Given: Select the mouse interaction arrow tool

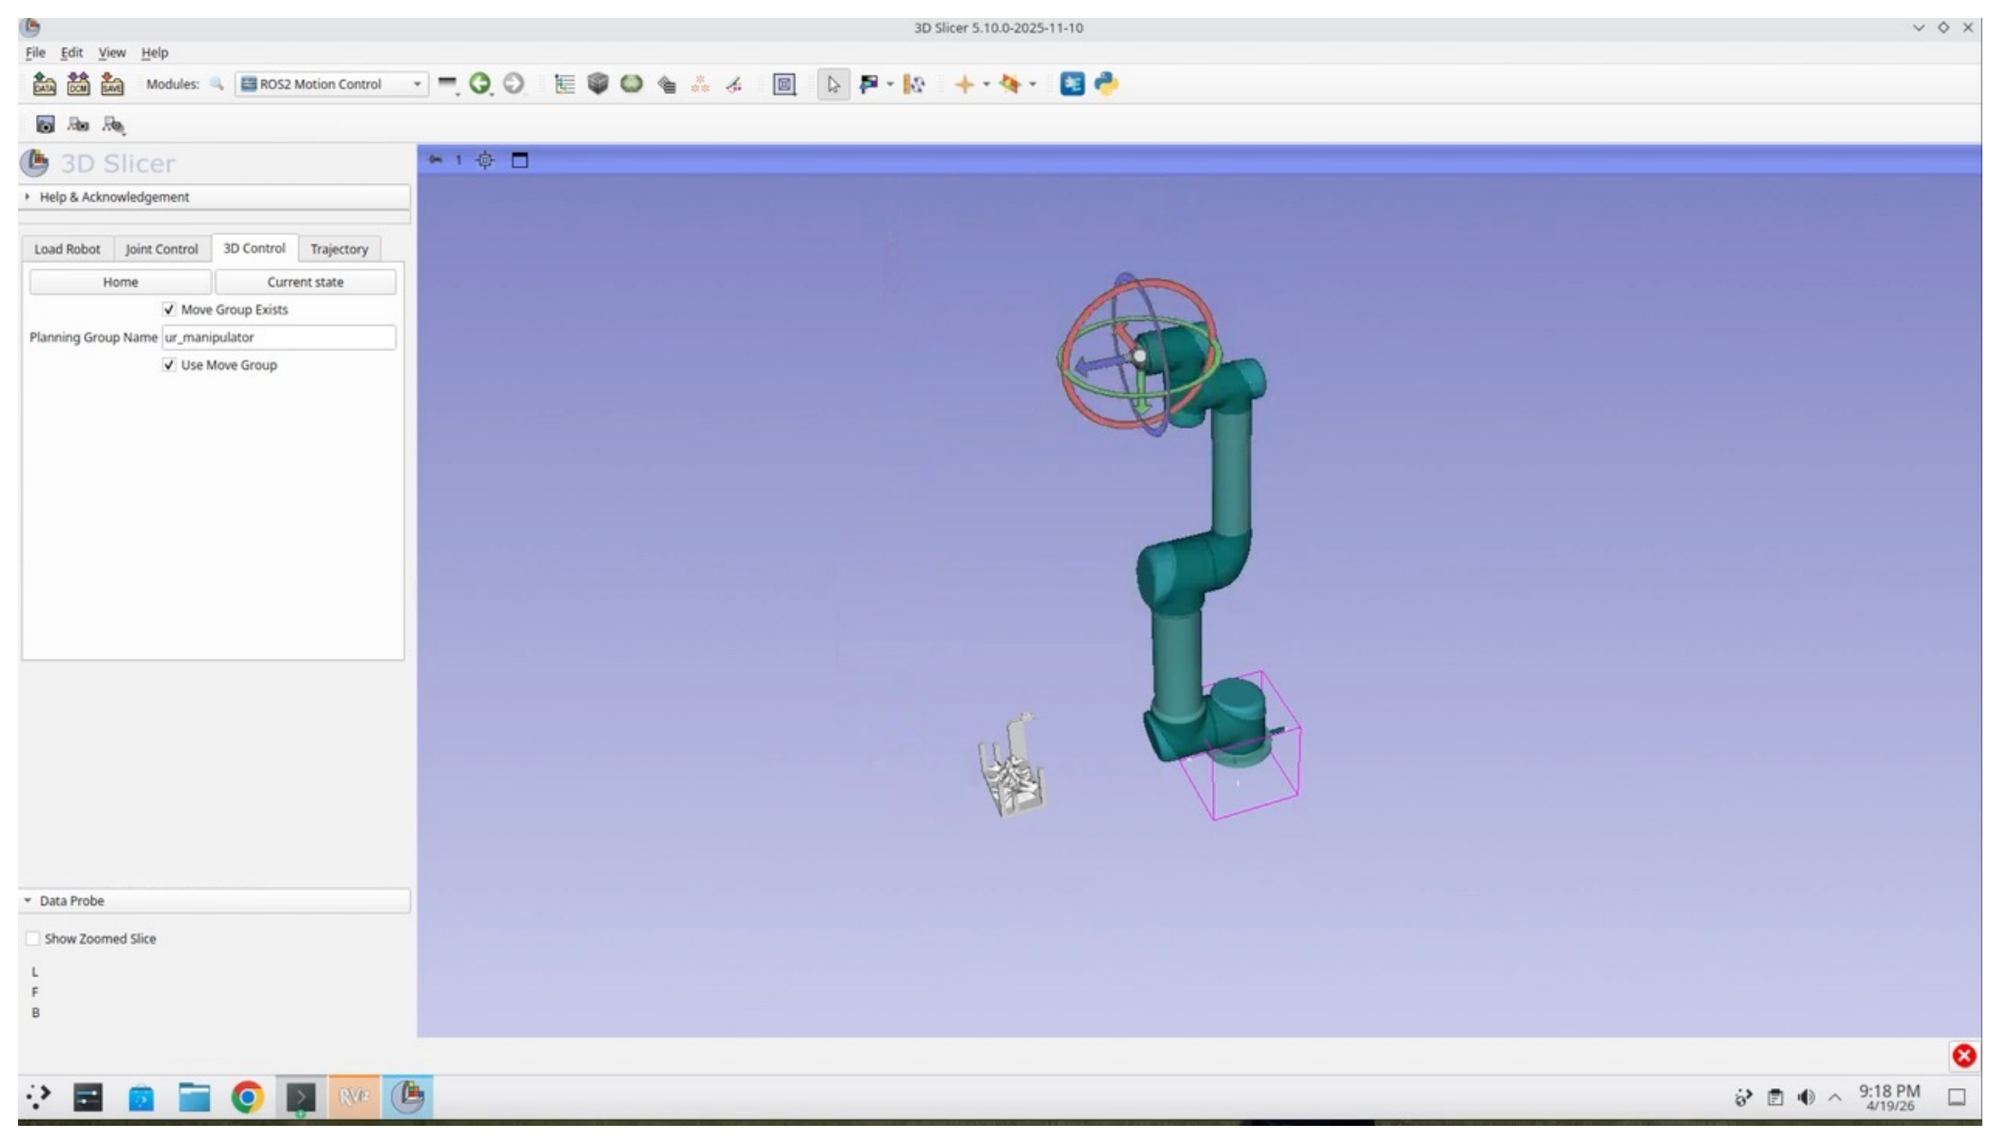Looking at the screenshot, I should tap(833, 85).
